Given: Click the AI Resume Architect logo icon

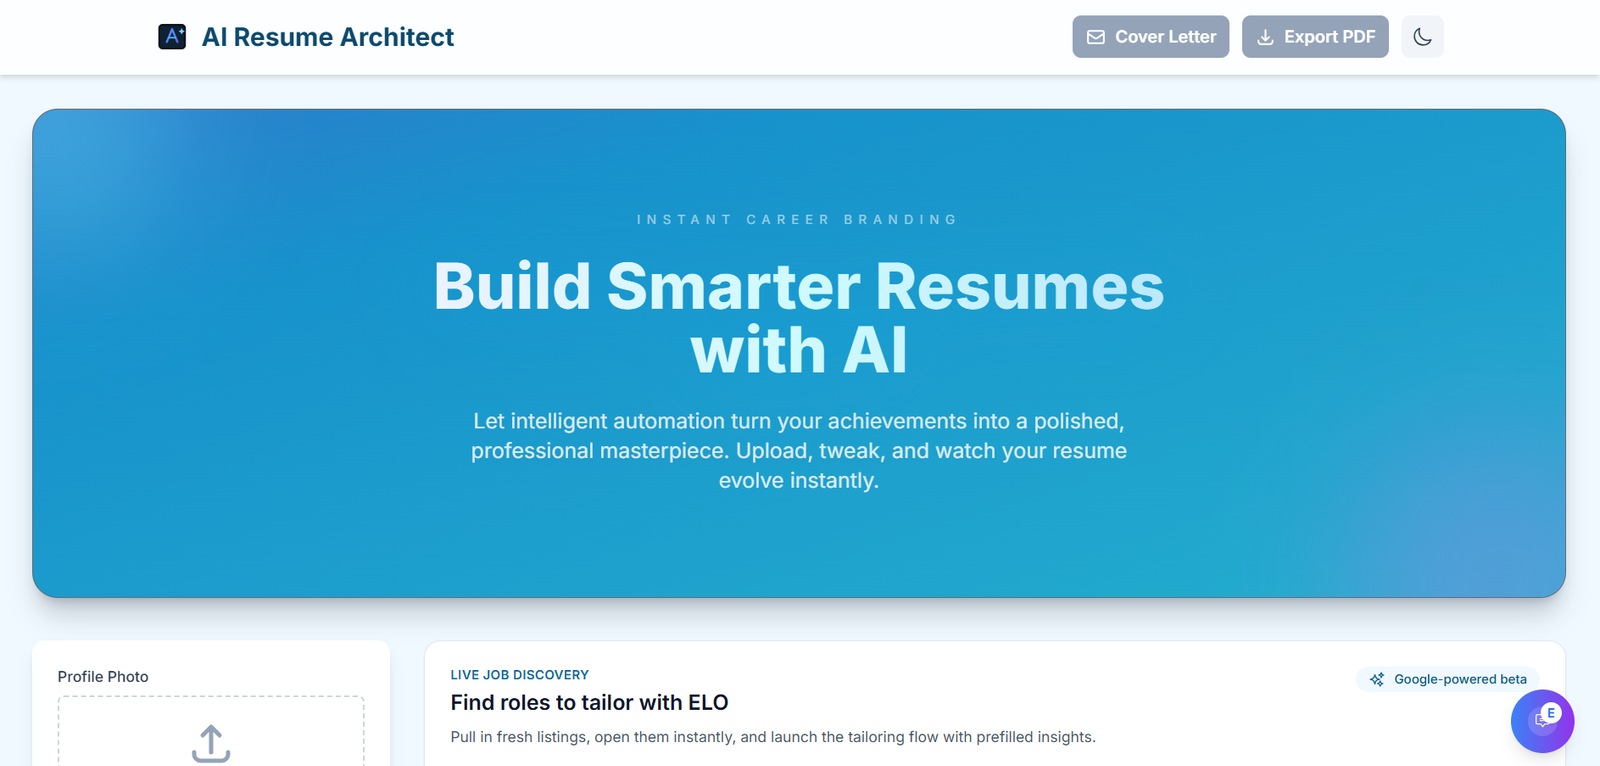Looking at the screenshot, I should (x=172, y=37).
